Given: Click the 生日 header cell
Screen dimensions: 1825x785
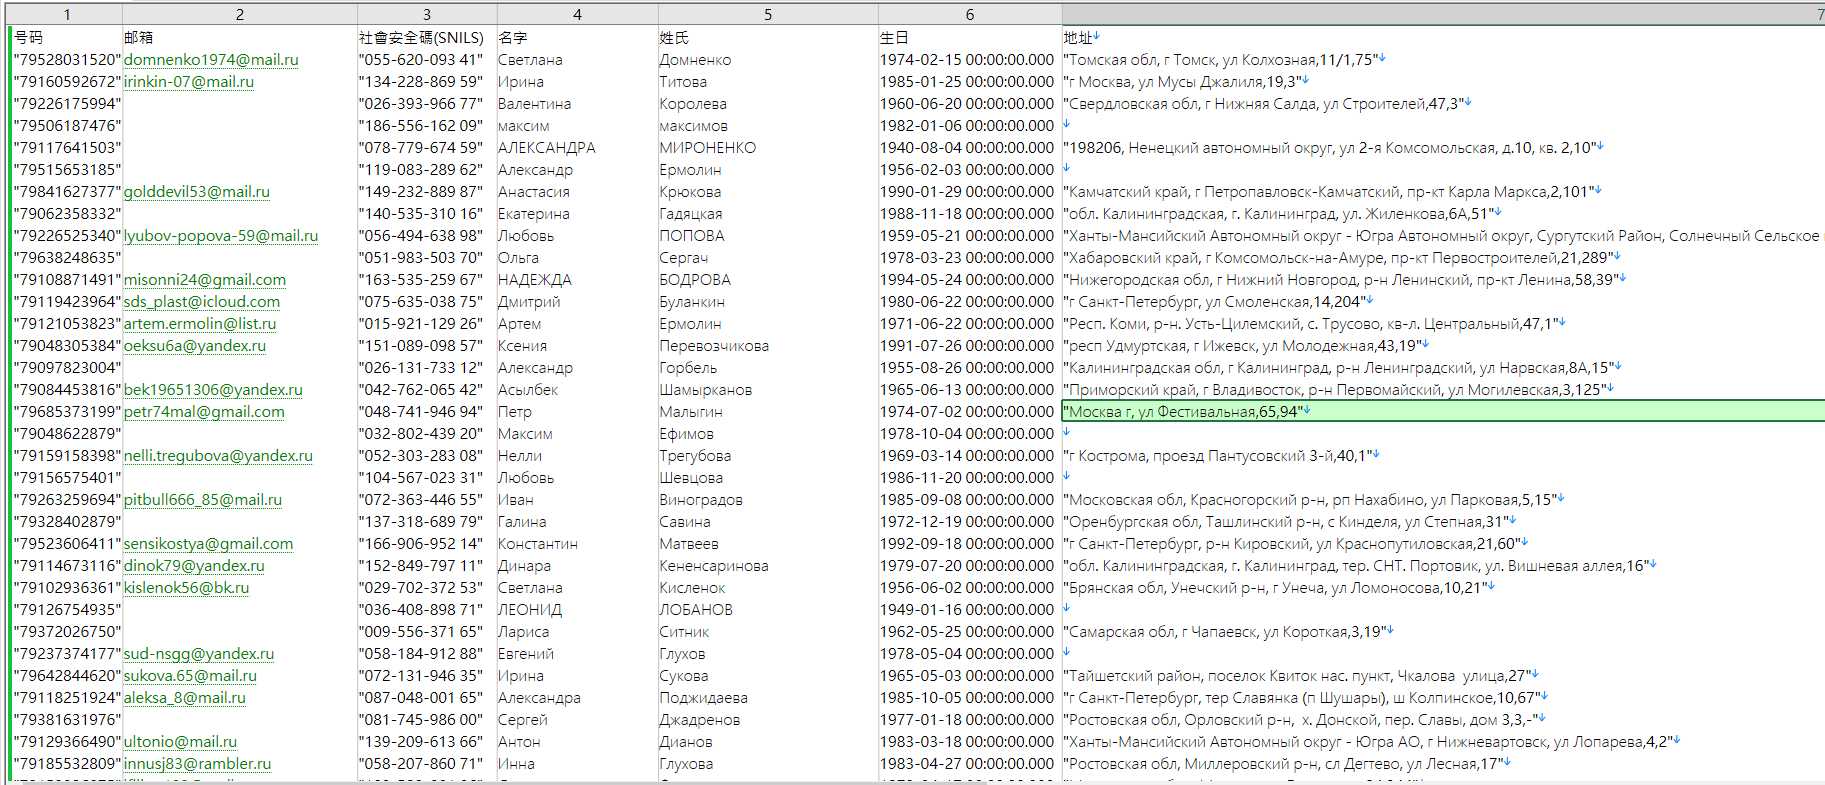Looking at the screenshot, I should [970, 38].
